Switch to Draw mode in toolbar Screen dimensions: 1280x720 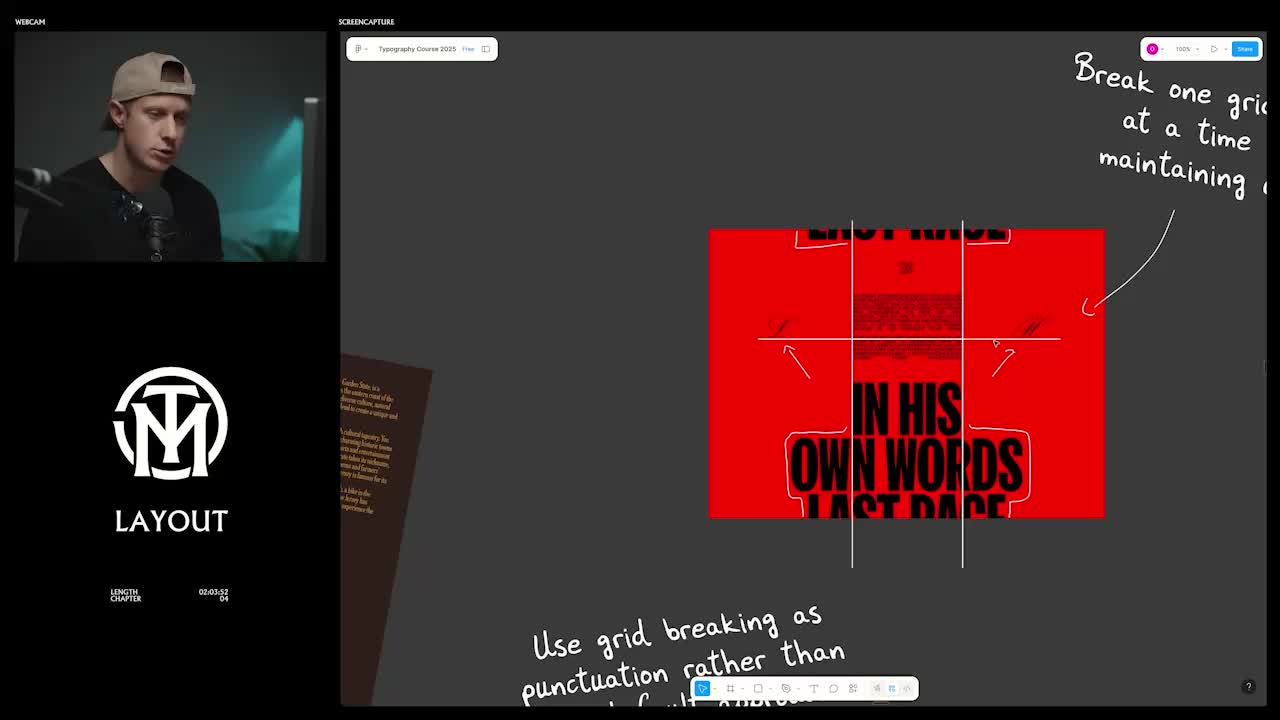pyautogui.click(x=877, y=688)
